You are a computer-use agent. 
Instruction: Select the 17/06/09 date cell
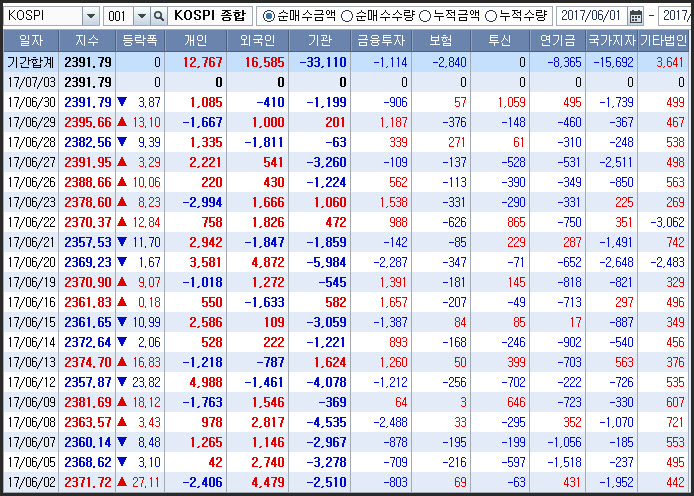pos(32,402)
